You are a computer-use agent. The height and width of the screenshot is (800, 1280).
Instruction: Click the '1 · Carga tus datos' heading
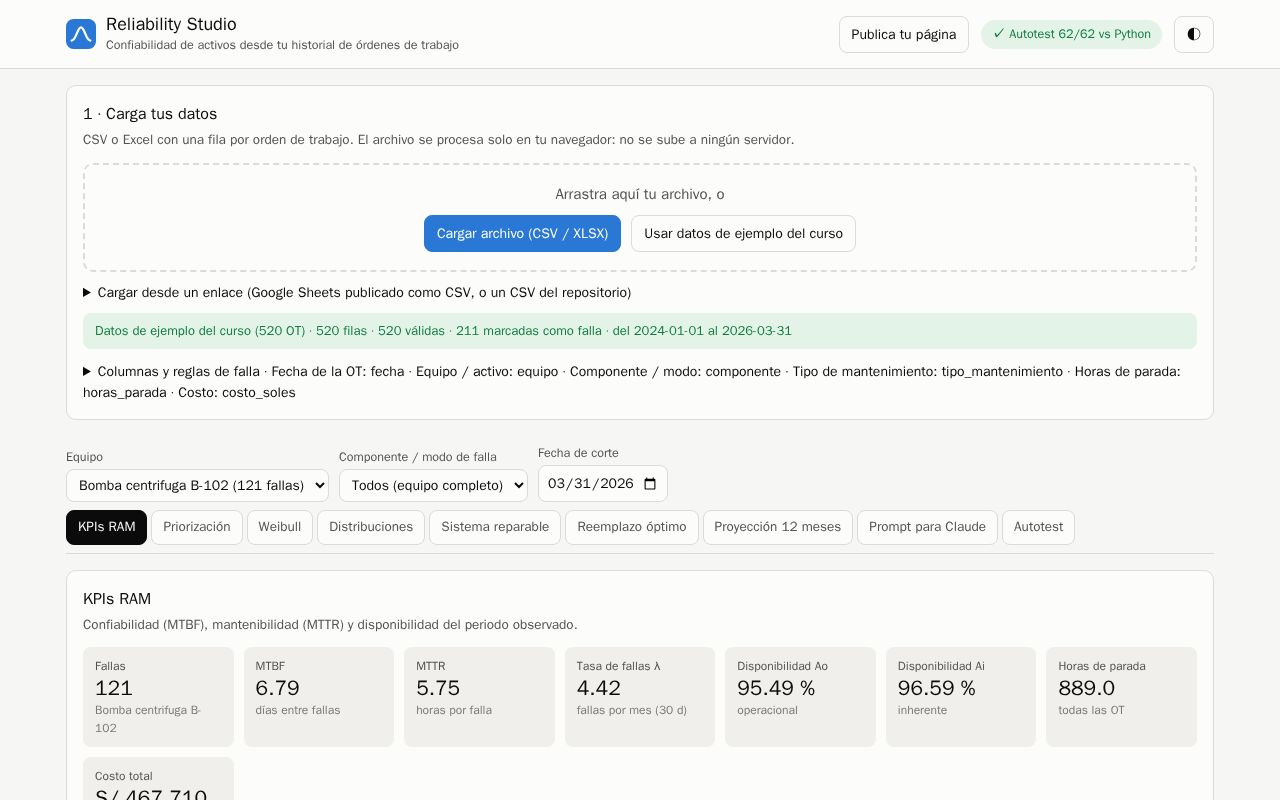150,114
